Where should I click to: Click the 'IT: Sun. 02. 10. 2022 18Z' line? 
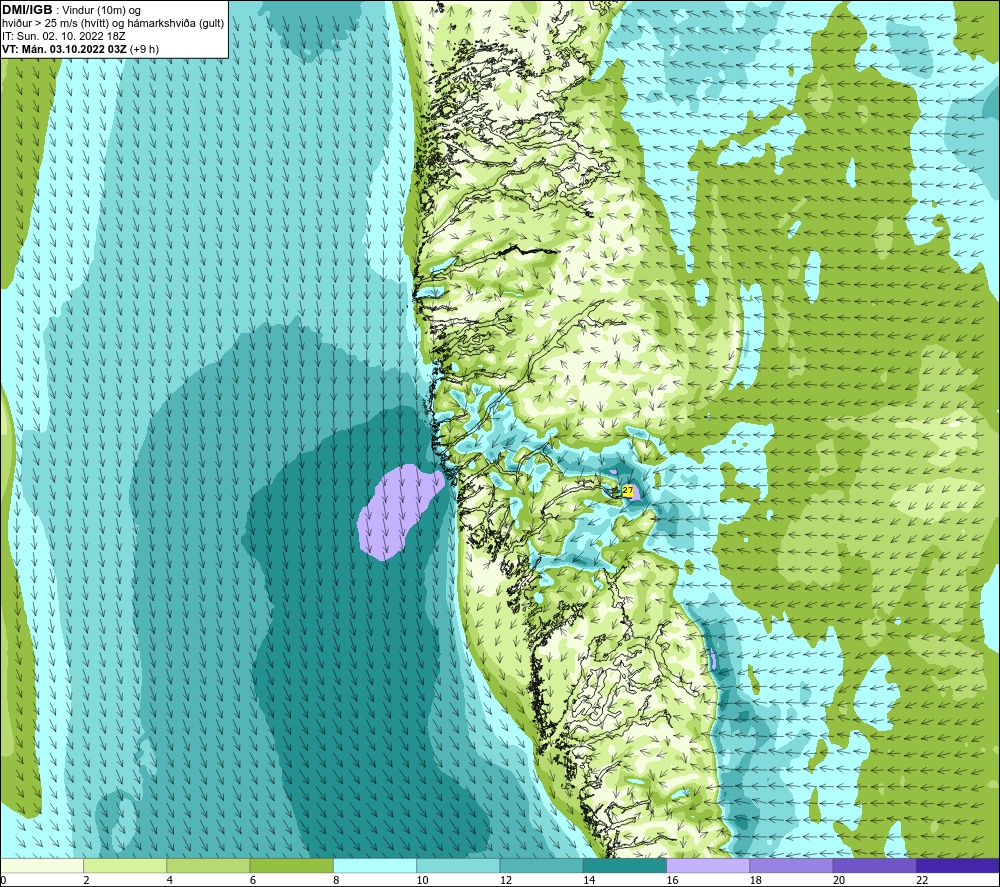pyautogui.click(x=64, y=36)
